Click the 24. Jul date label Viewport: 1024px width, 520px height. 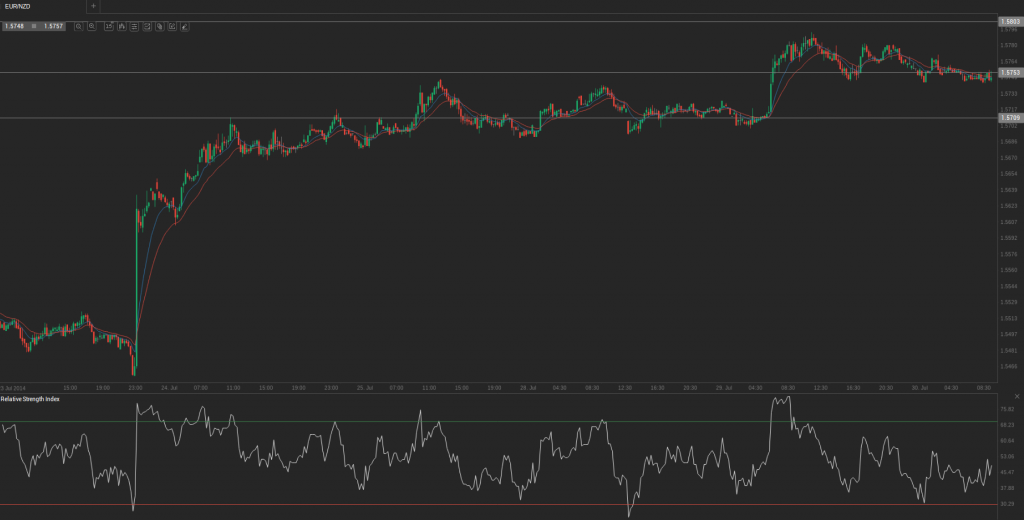169,387
